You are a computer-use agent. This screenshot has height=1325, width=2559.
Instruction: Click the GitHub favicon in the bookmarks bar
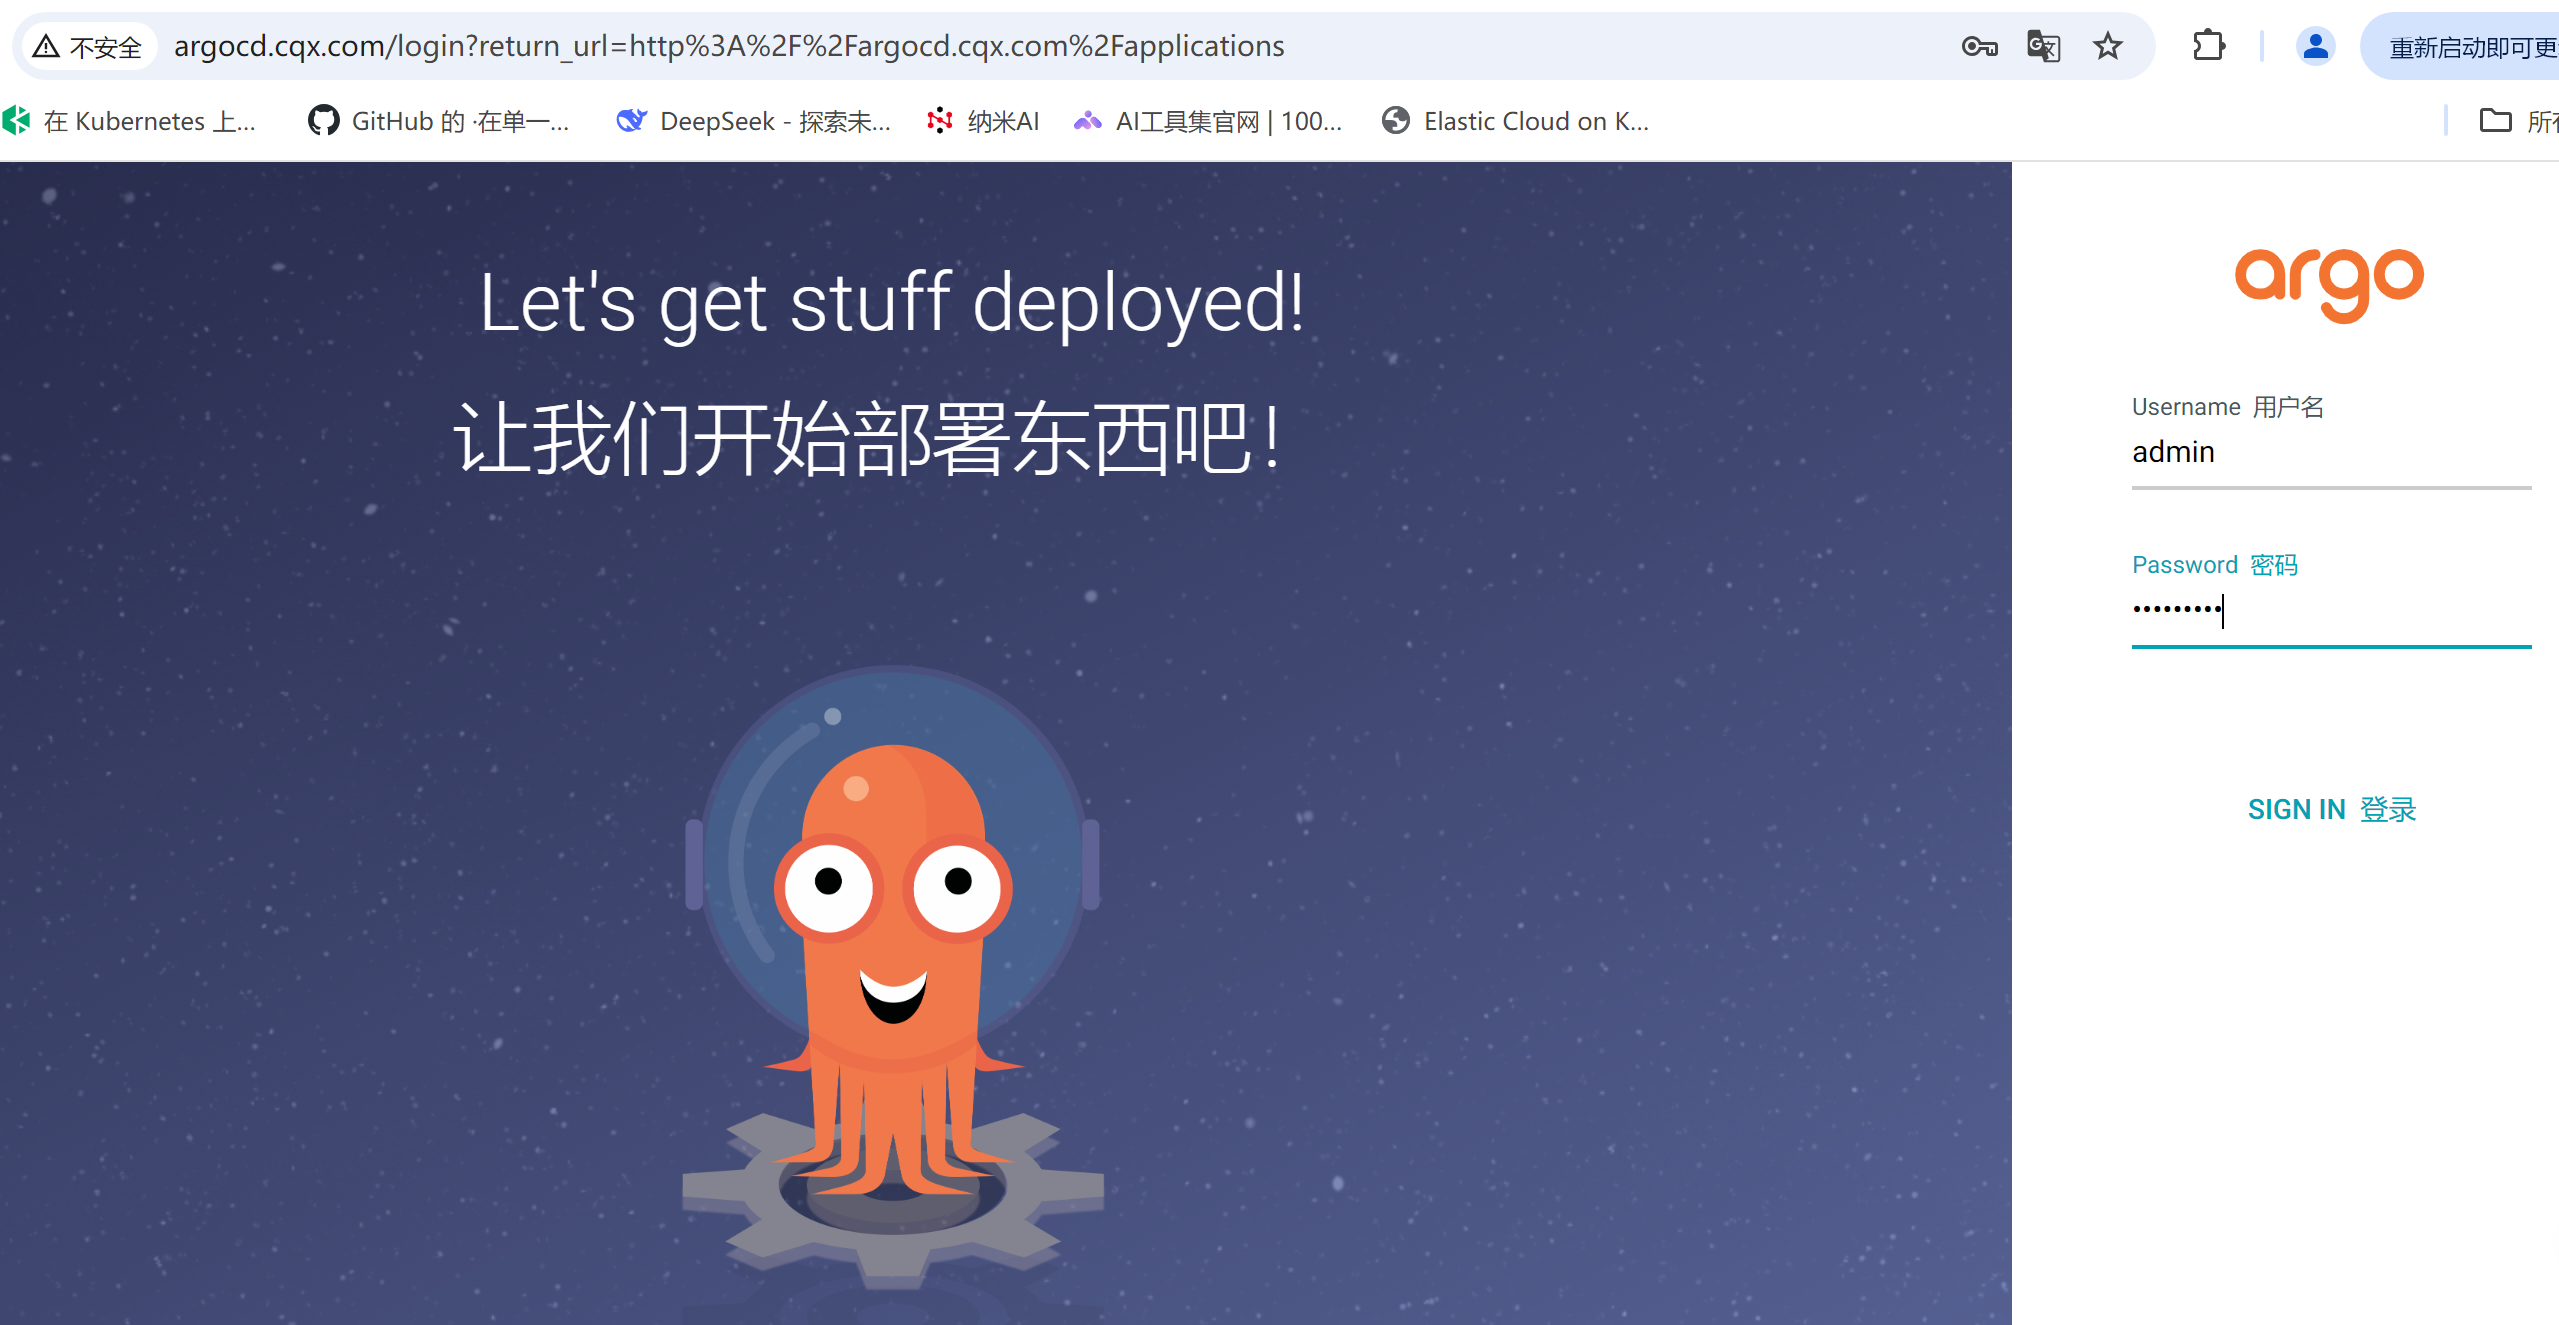[x=323, y=120]
